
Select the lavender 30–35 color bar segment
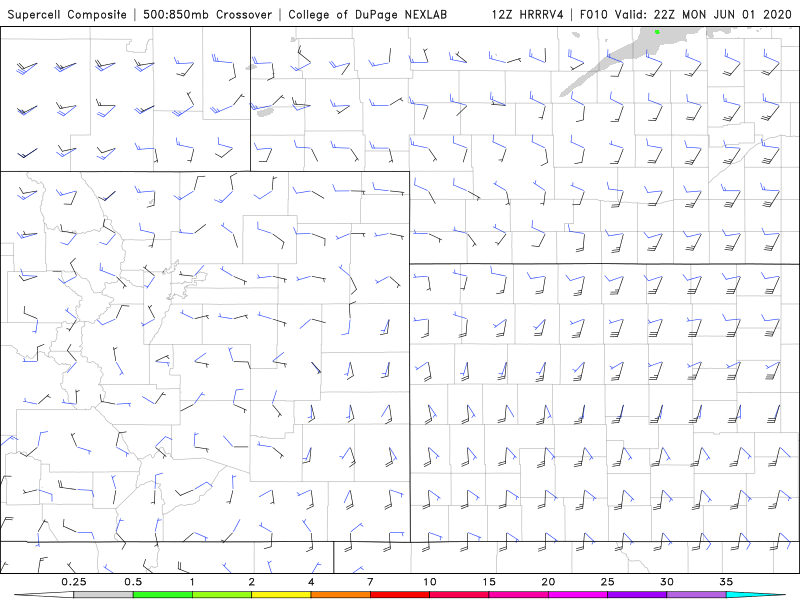point(696,595)
